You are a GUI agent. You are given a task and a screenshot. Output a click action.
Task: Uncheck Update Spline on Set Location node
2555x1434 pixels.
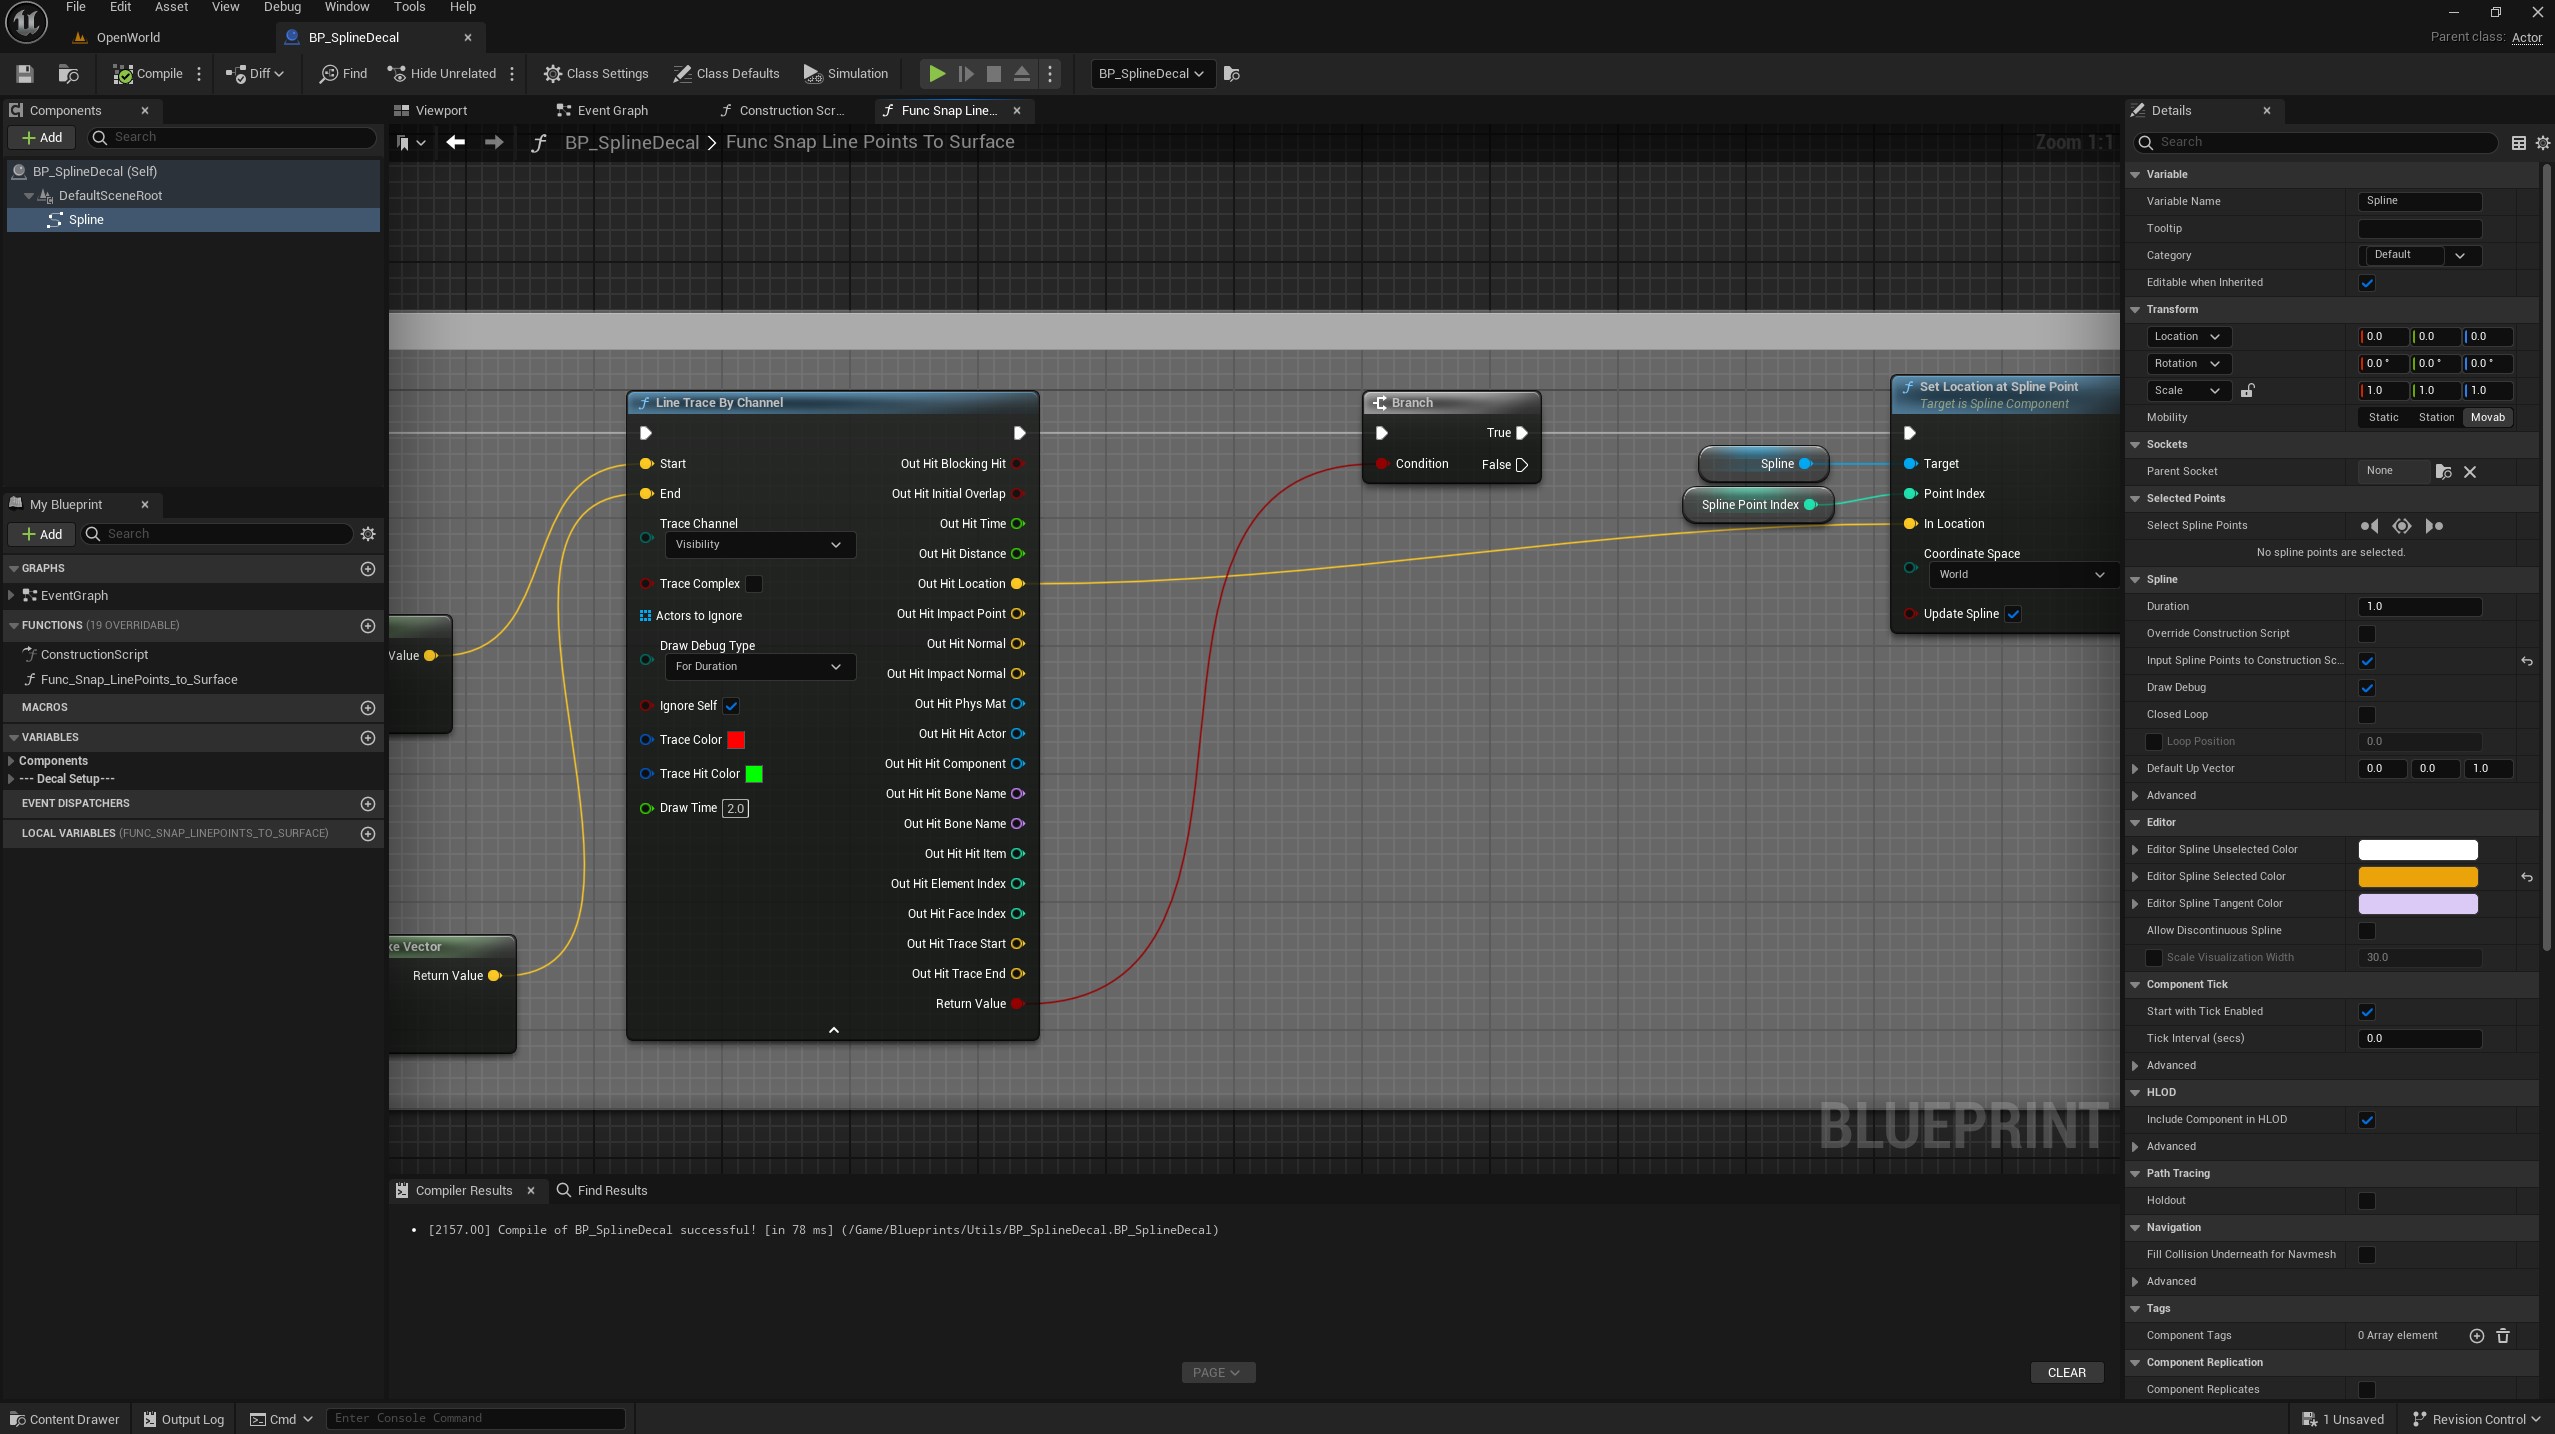[2012, 614]
